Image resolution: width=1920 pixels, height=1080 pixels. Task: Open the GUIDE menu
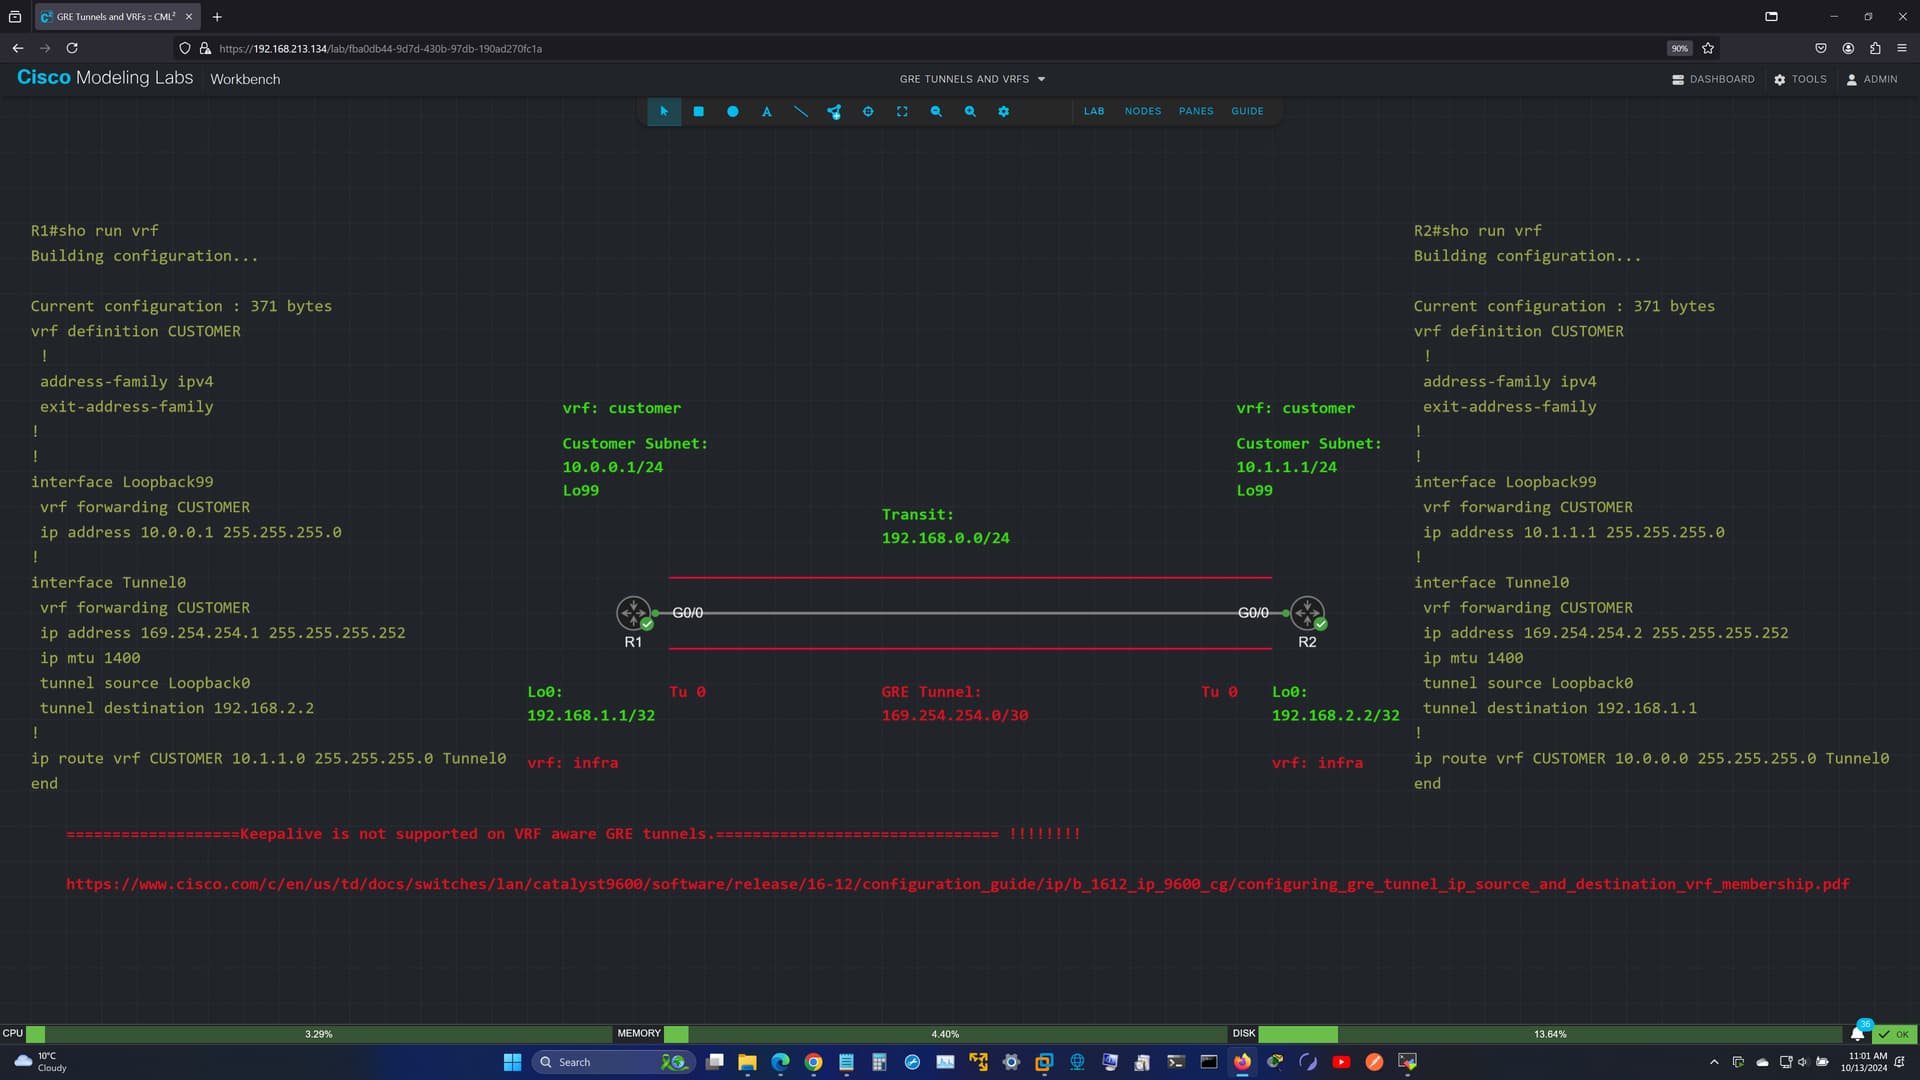[1247, 111]
